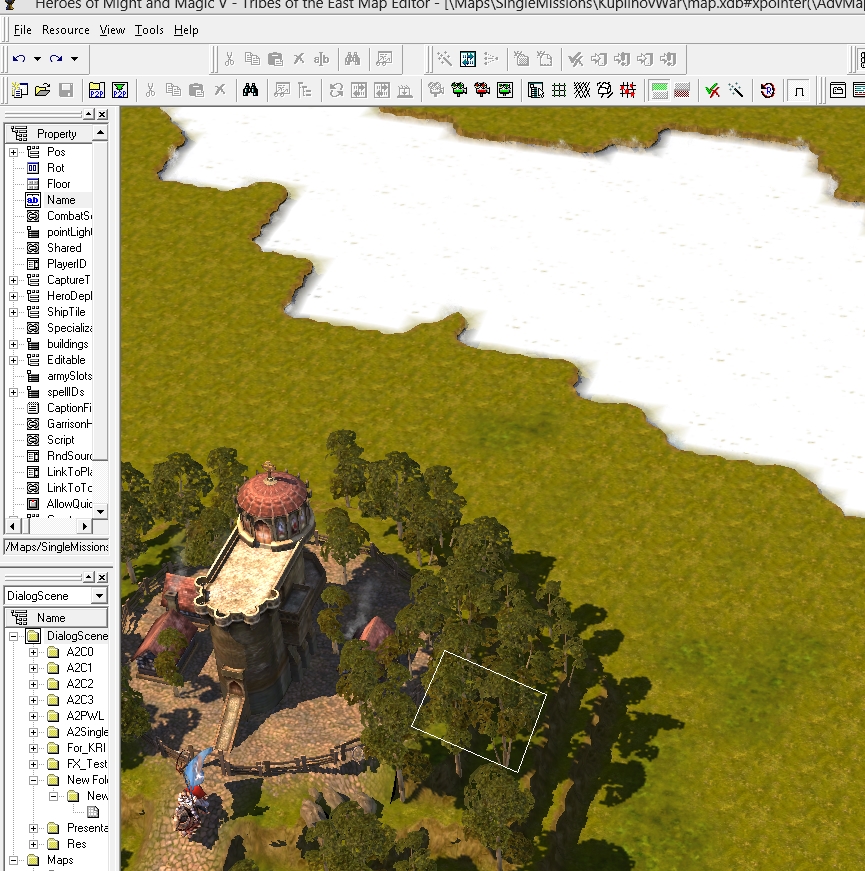
Task: Expand the A2C0 folder
Action: (x=33, y=653)
